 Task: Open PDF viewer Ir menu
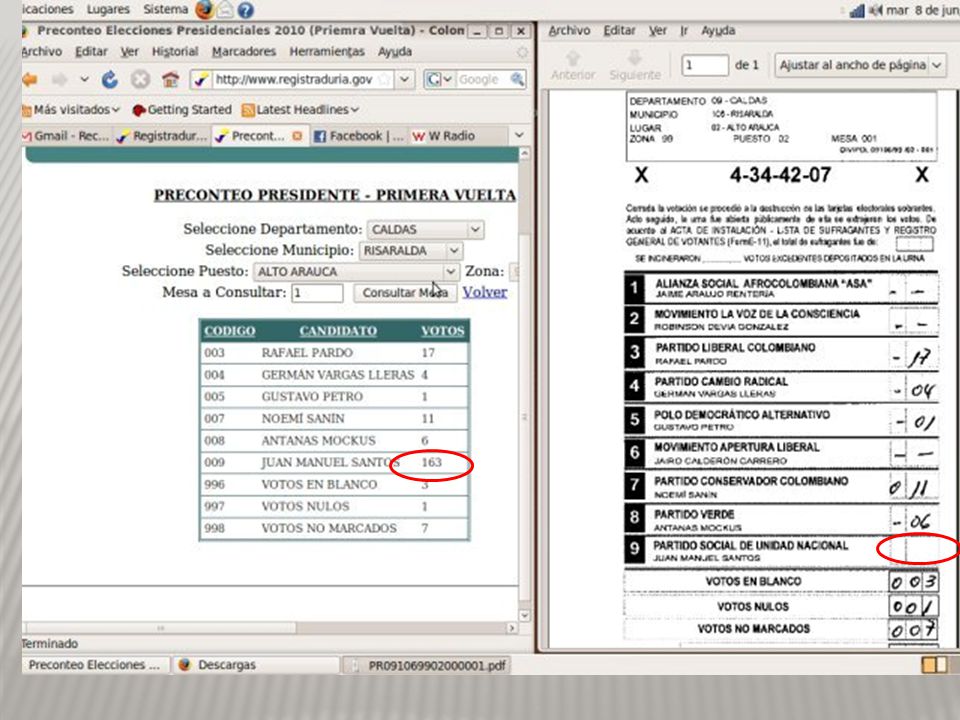684,31
